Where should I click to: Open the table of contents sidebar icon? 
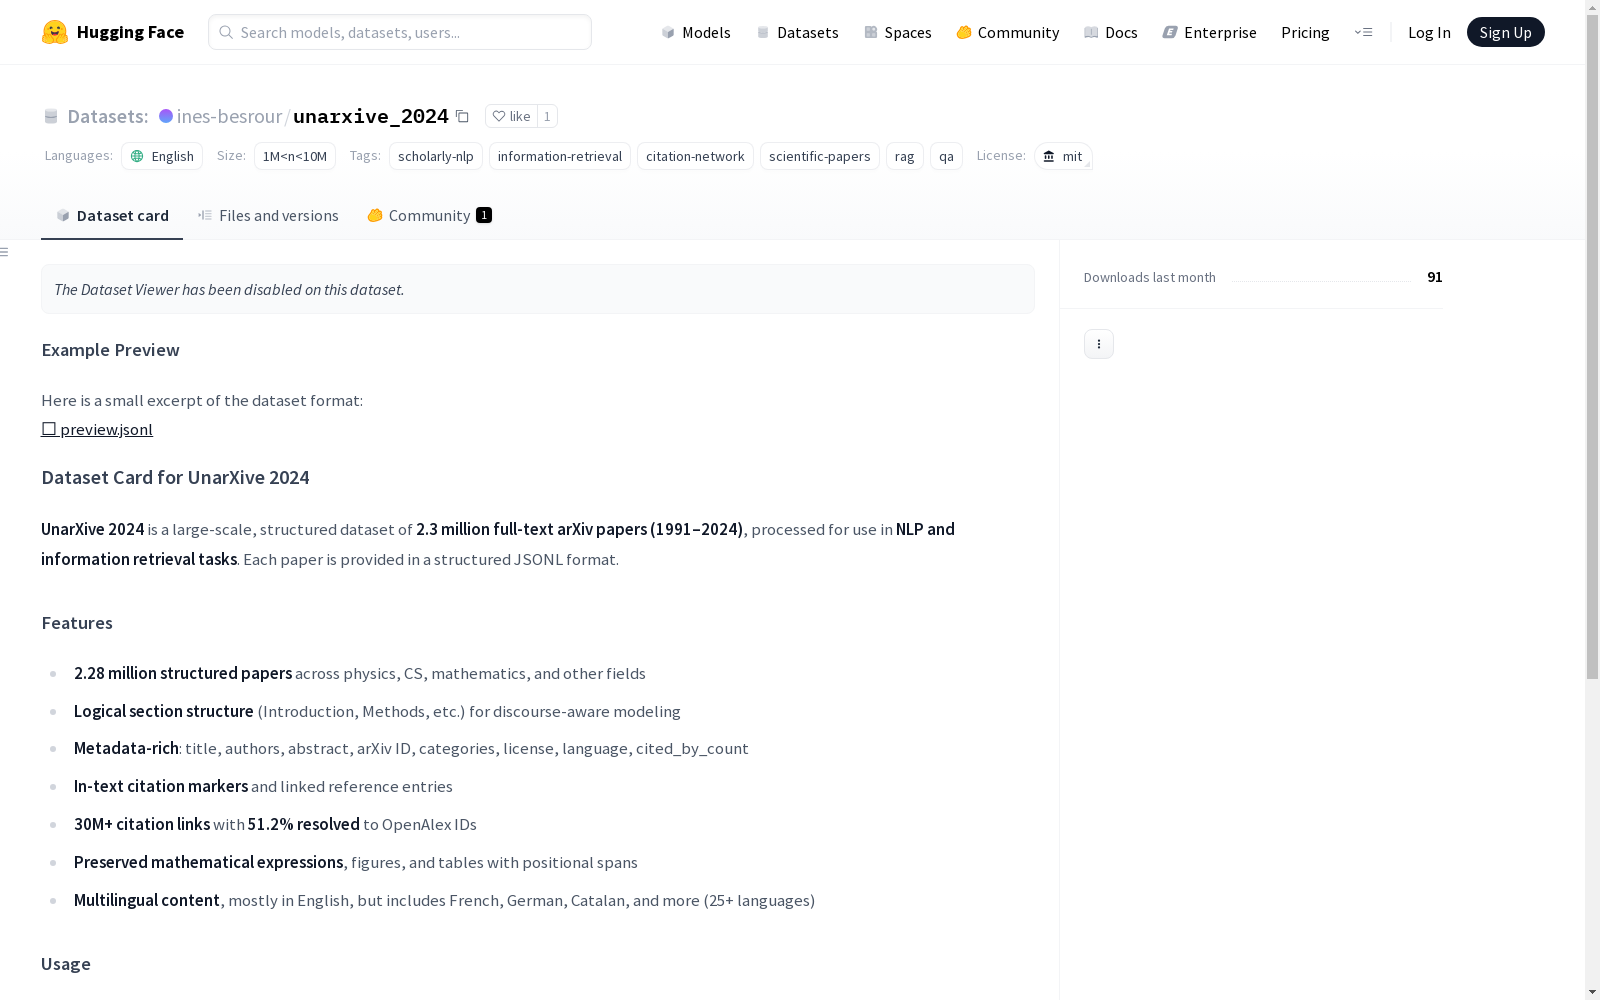tap(5, 252)
